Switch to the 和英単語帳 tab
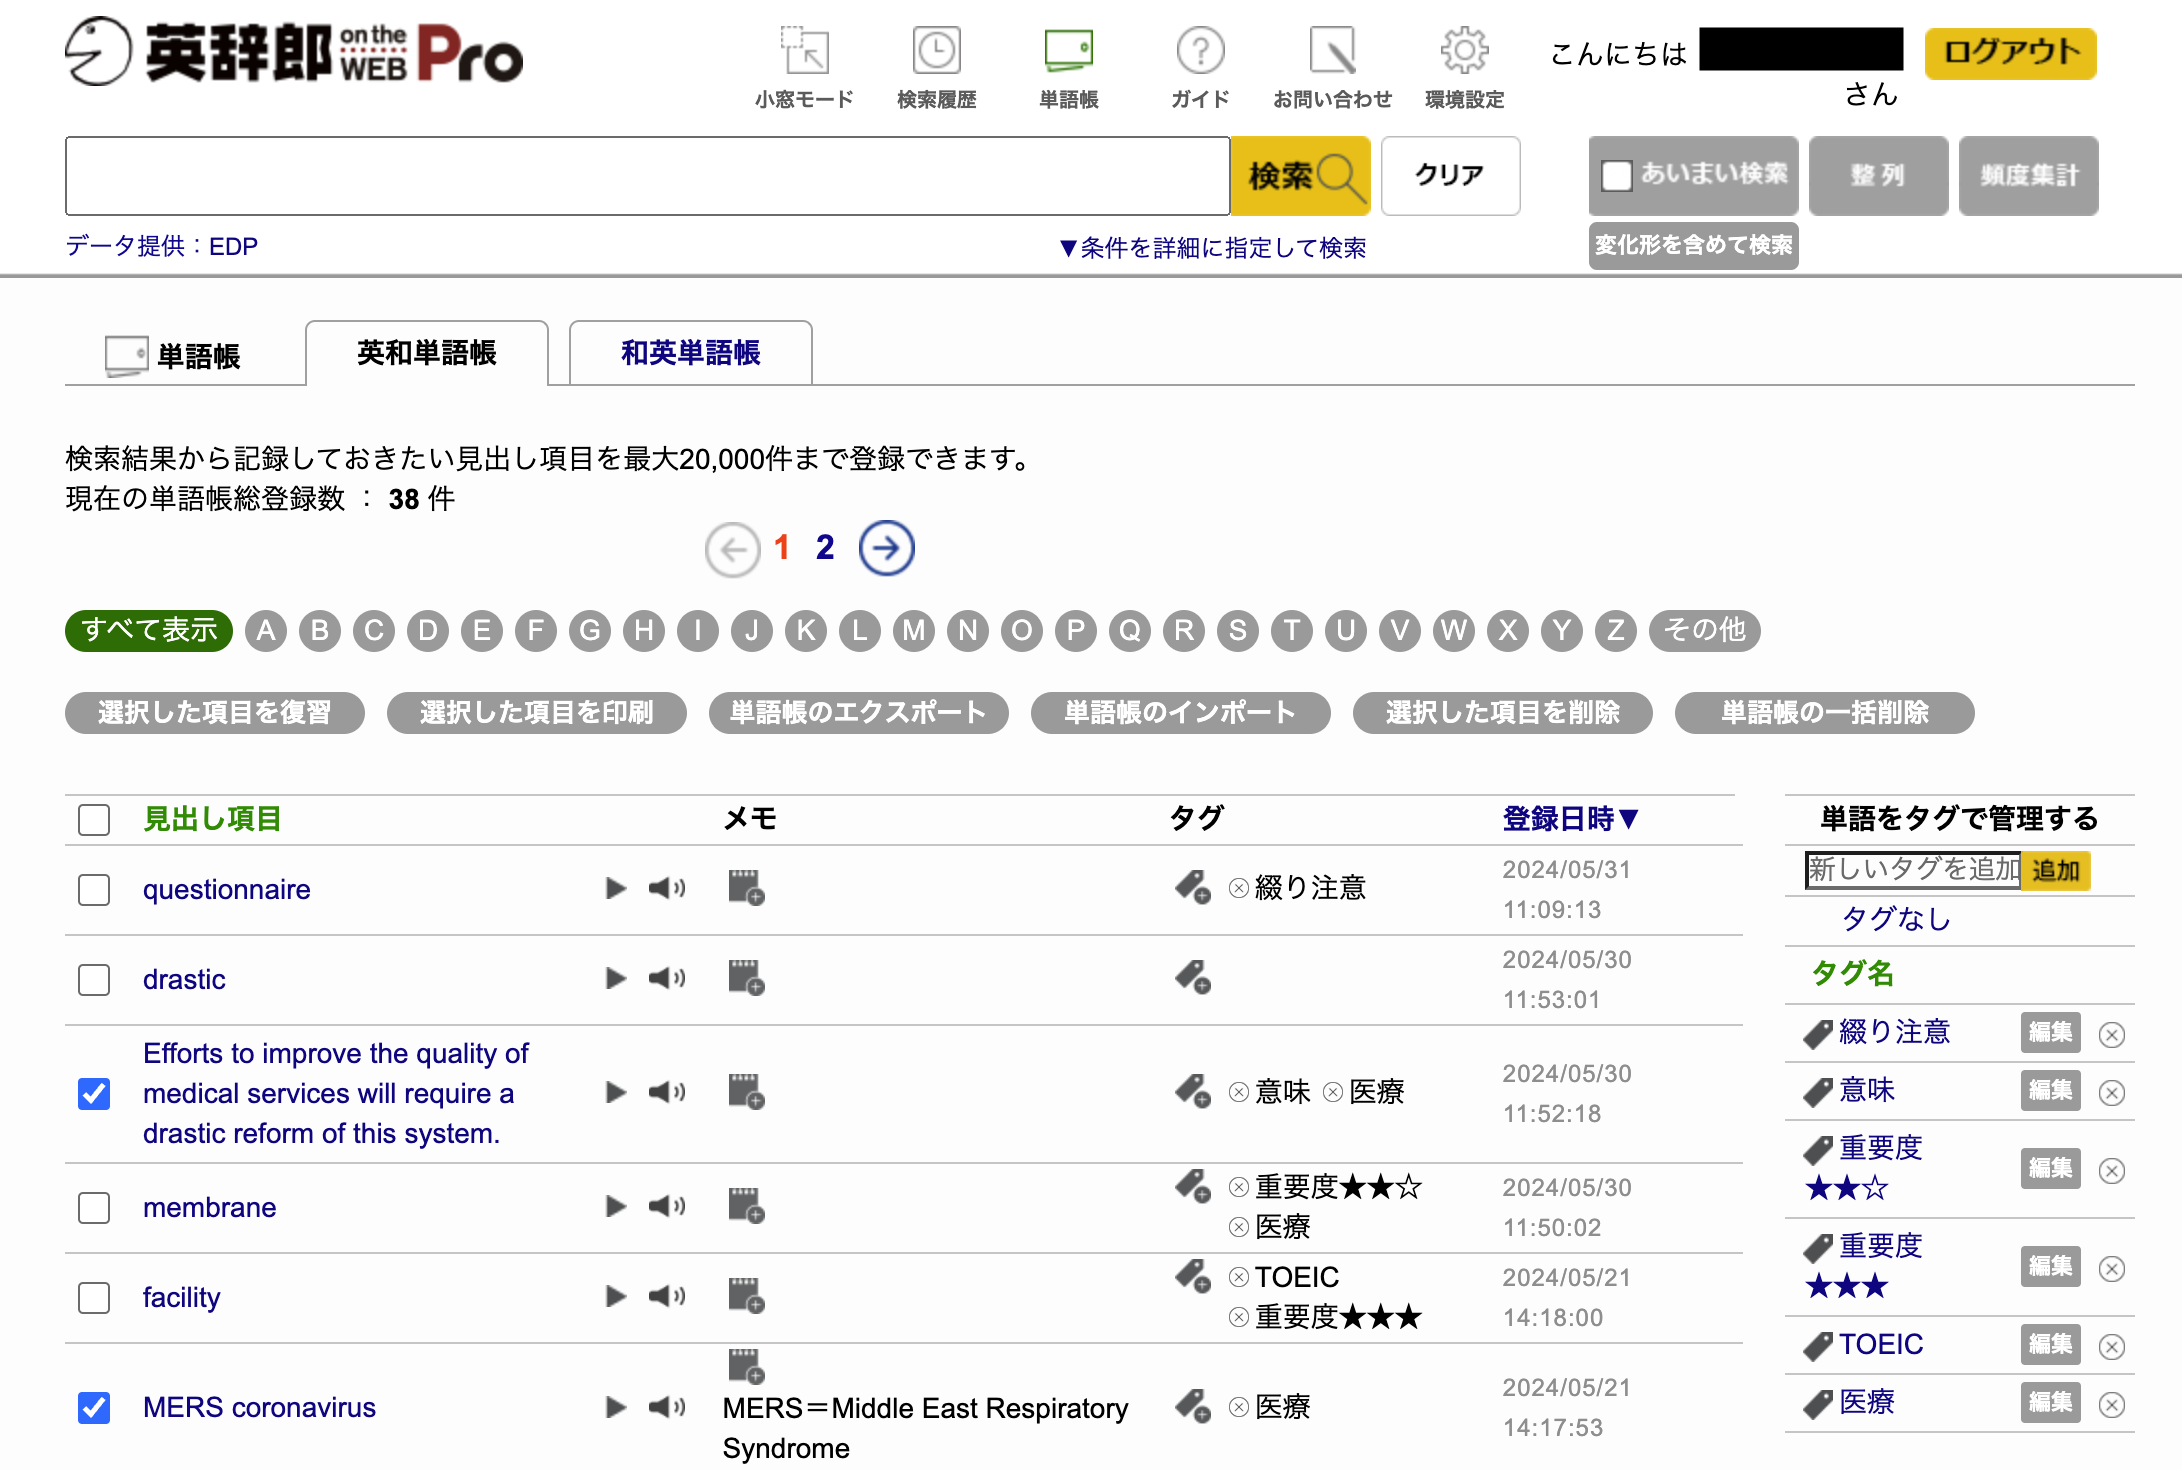Viewport: 2182px width, 1470px height. pos(690,352)
